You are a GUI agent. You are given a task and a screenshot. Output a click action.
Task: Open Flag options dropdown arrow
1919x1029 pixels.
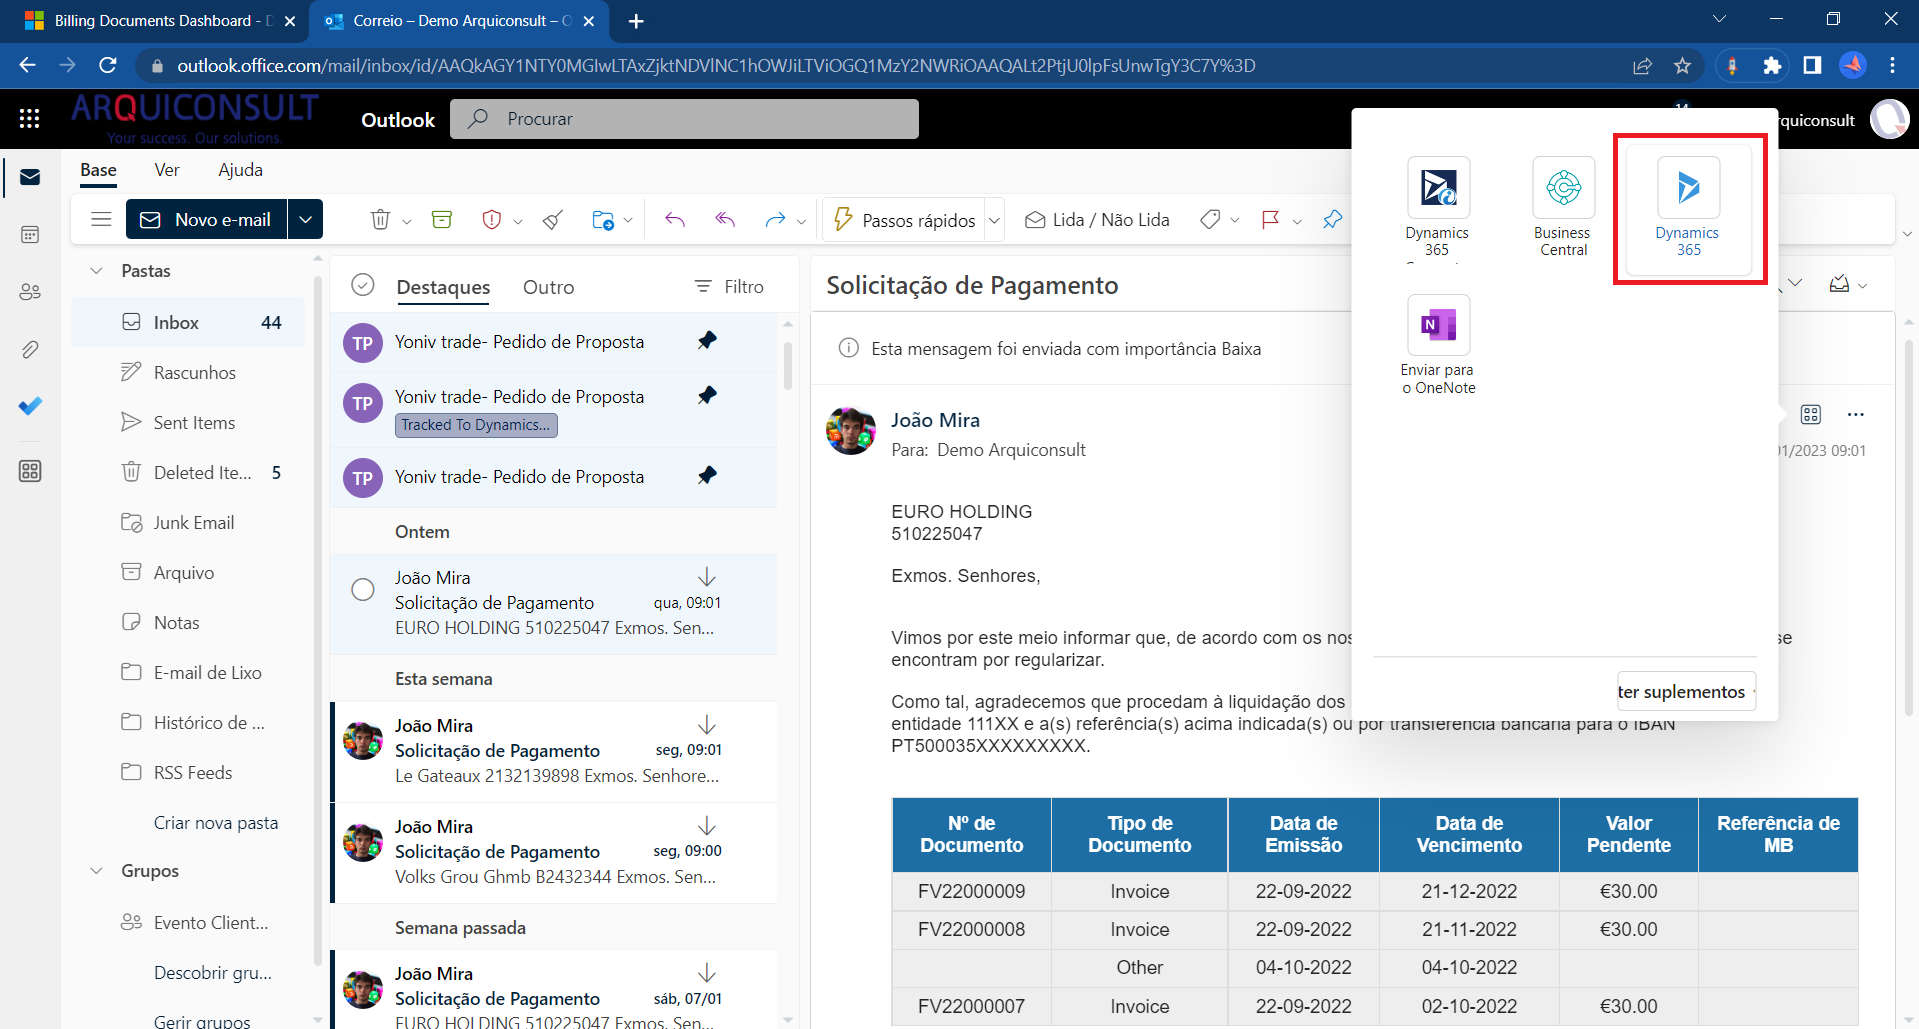click(x=1297, y=221)
